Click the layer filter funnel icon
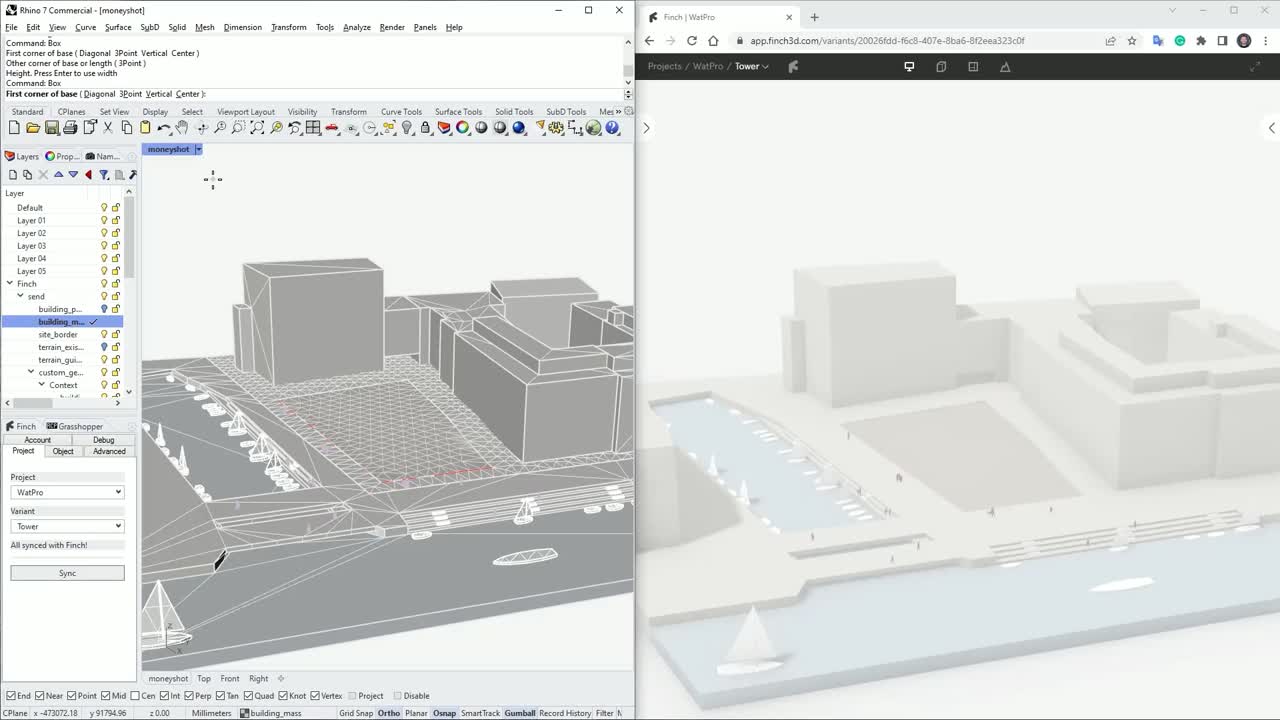Screen dimensions: 1280x720 tap(104, 175)
